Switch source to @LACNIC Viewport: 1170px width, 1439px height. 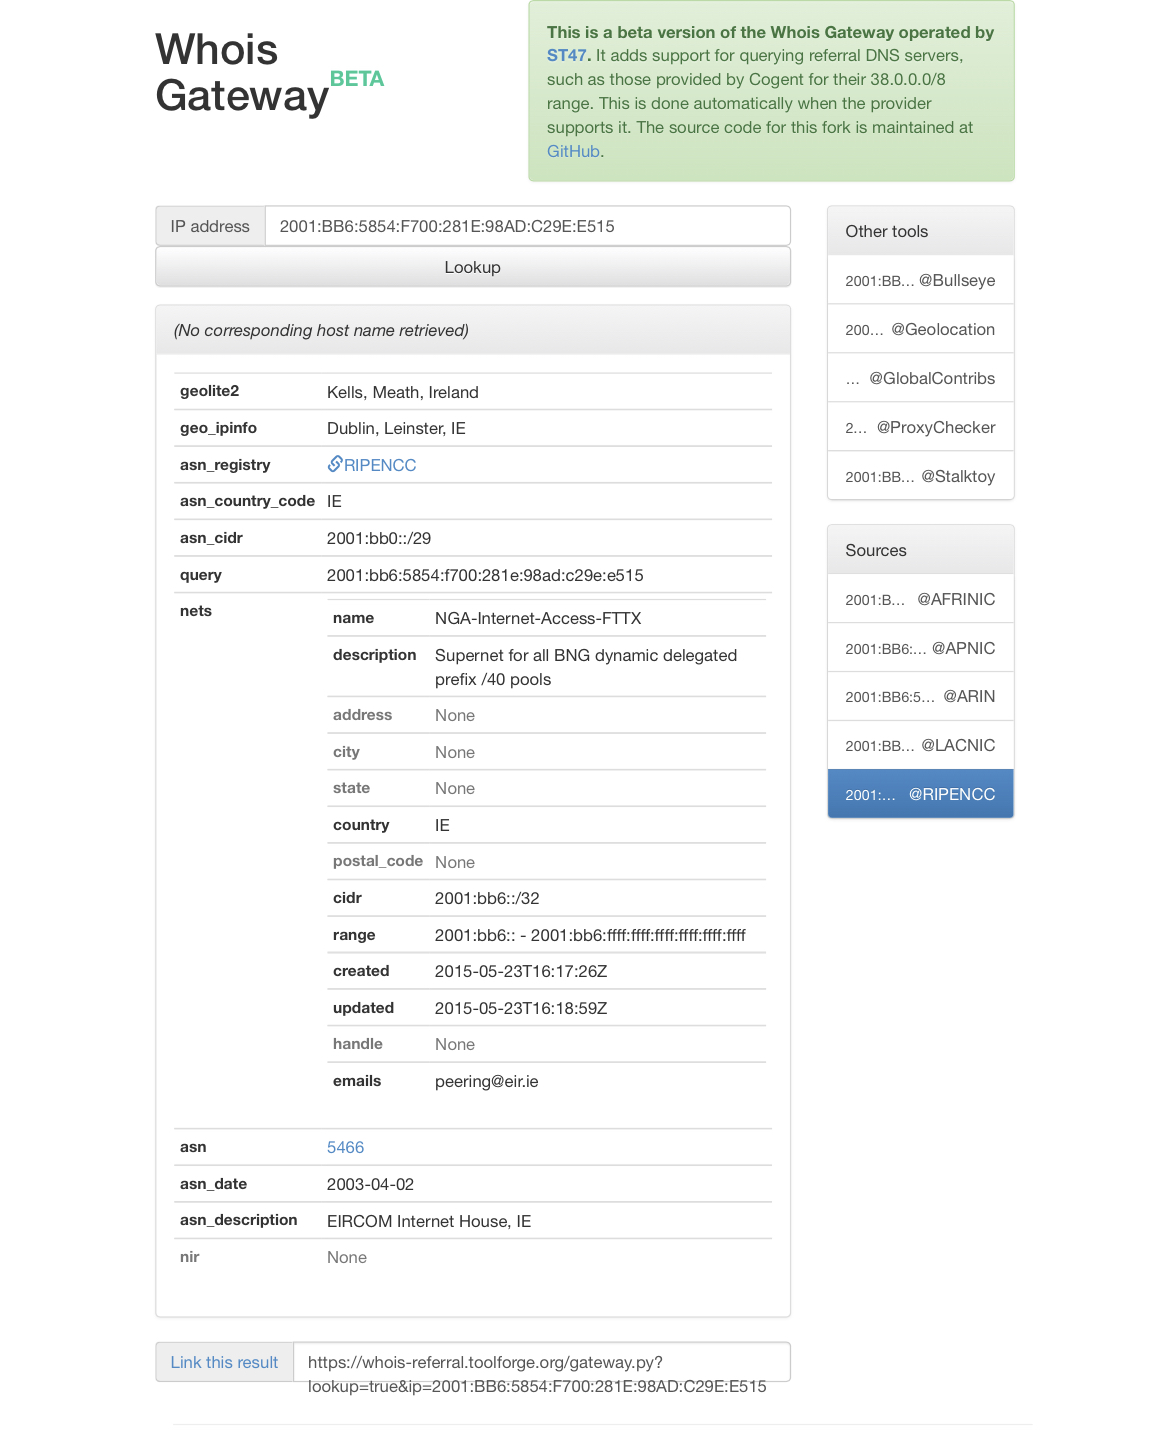(x=921, y=745)
